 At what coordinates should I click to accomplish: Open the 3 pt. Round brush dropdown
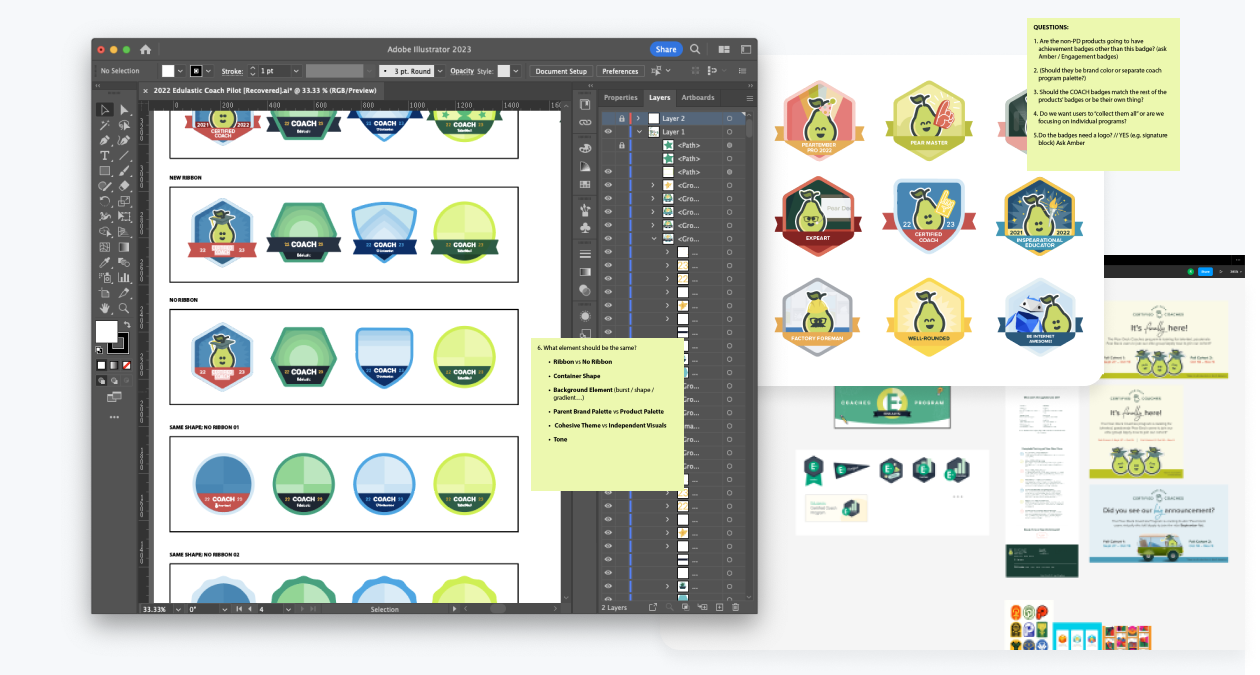(438, 71)
